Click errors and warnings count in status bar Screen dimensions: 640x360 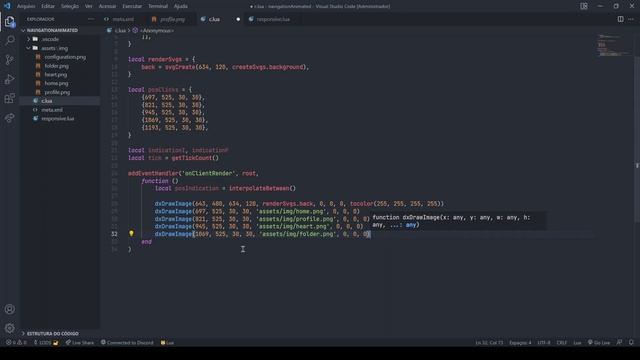pos(16,343)
